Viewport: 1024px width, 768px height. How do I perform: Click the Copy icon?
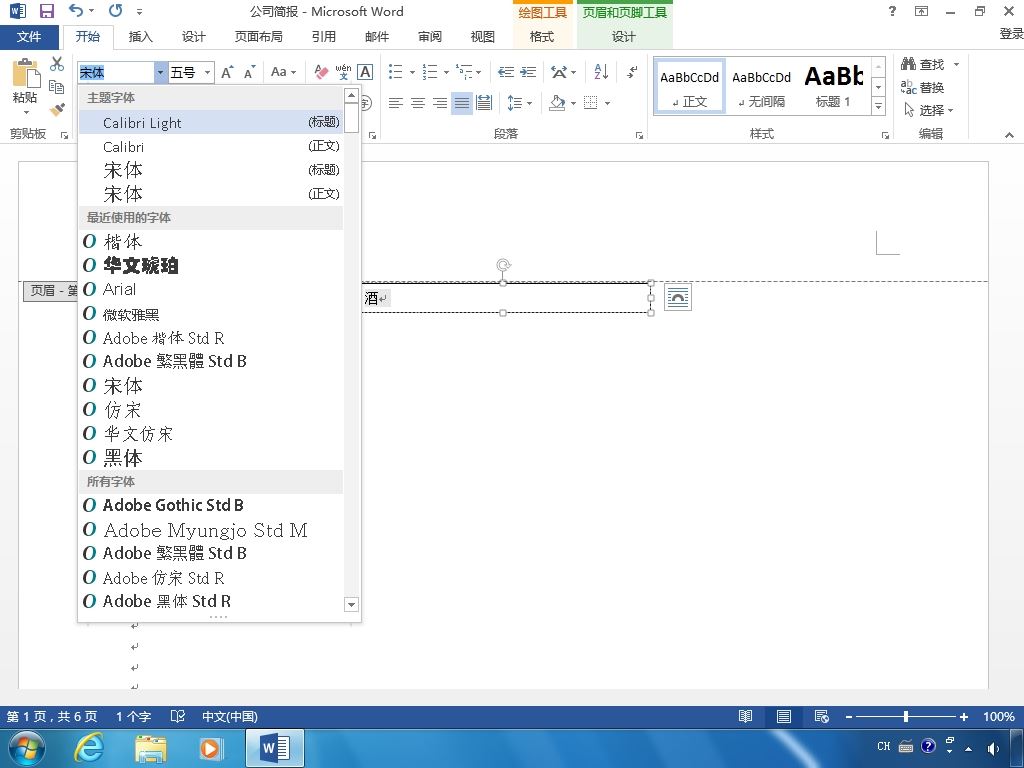point(57,86)
